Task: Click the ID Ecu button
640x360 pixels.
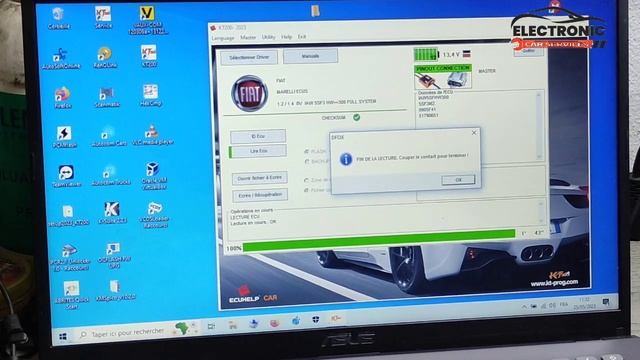Action: [x=258, y=136]
